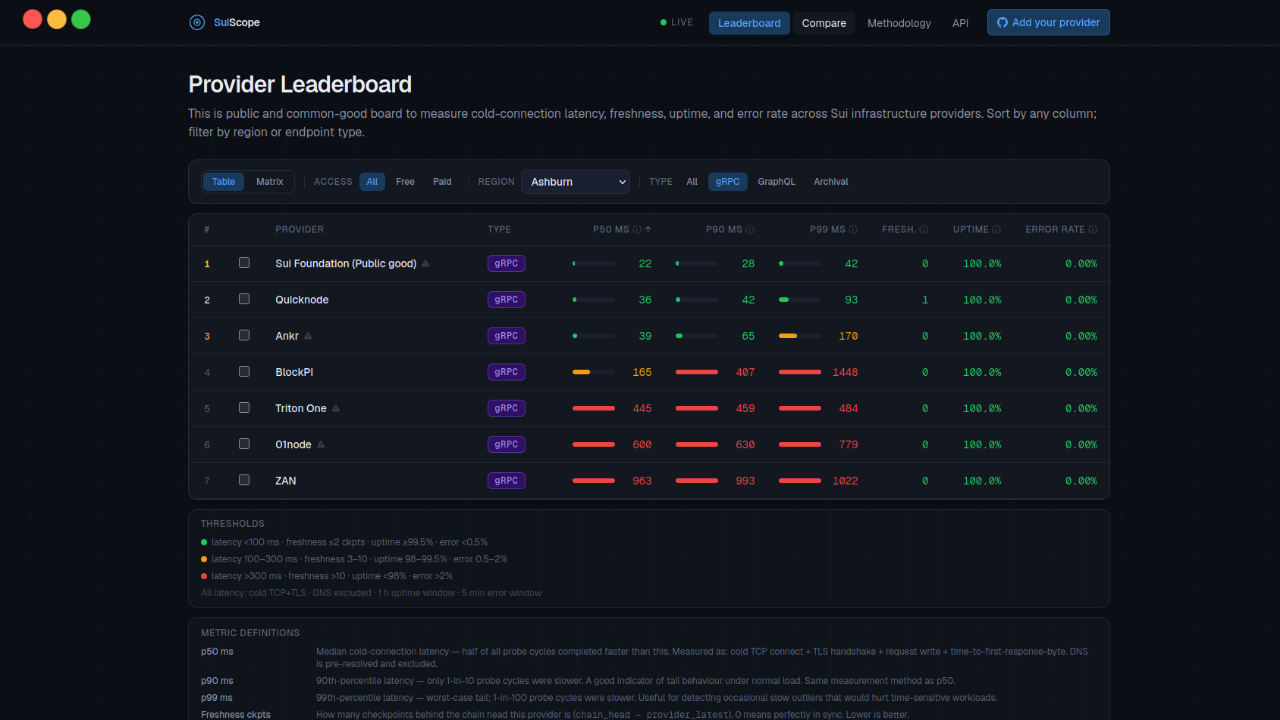The width and height of the screenshot is (1280, 720).
Task: Select the GraphQL type filter
Action: click(777, 182)
